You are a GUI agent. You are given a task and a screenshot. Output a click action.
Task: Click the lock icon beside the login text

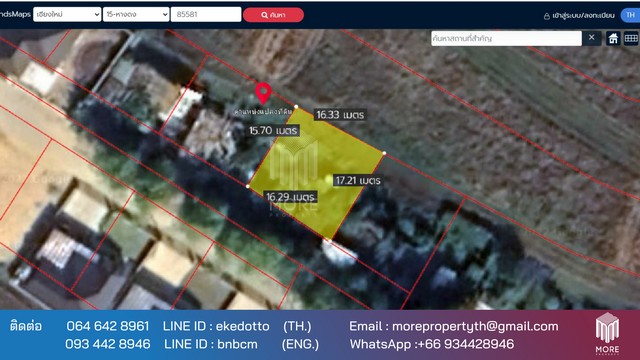coord(547,16)
